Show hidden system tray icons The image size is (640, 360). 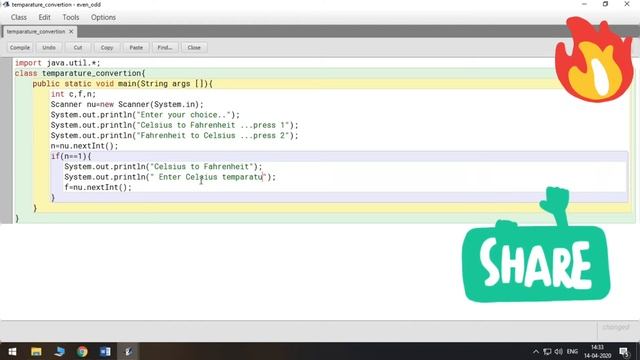(x=536, y=351)
